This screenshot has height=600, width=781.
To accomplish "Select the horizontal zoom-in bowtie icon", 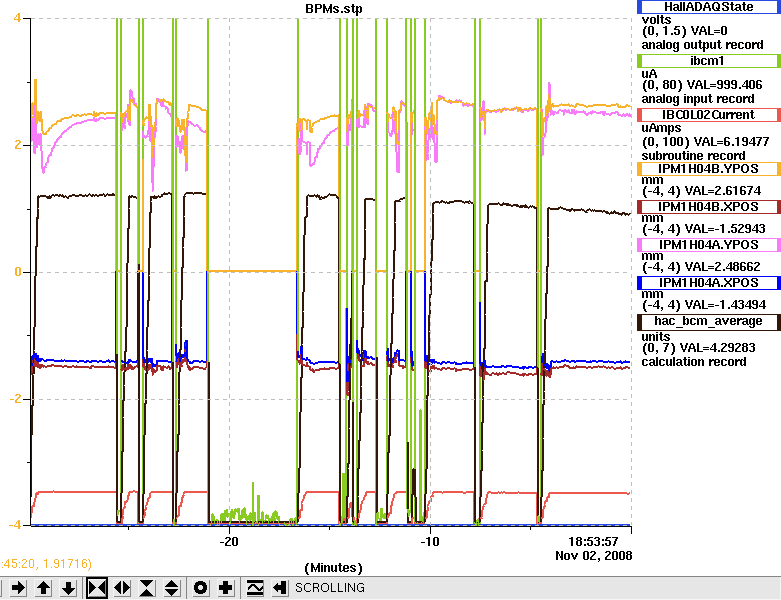I will pos(97,588).
